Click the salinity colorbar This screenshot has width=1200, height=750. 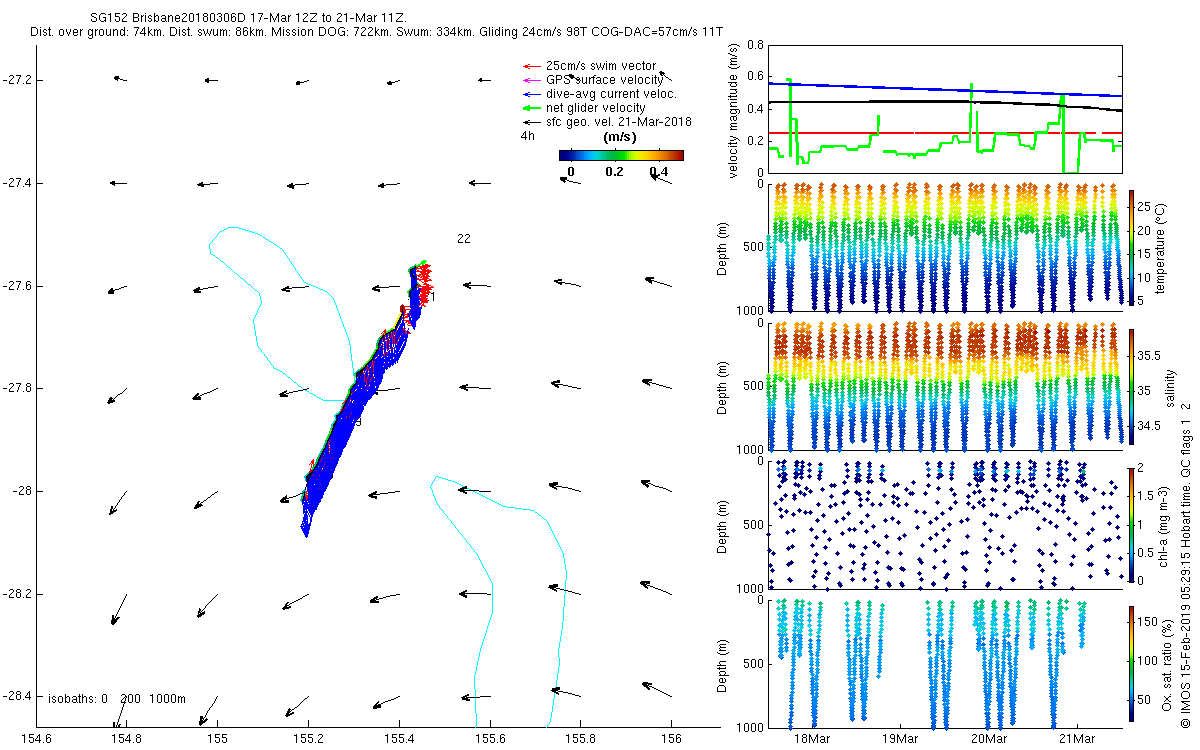[x=1131, y=386]
